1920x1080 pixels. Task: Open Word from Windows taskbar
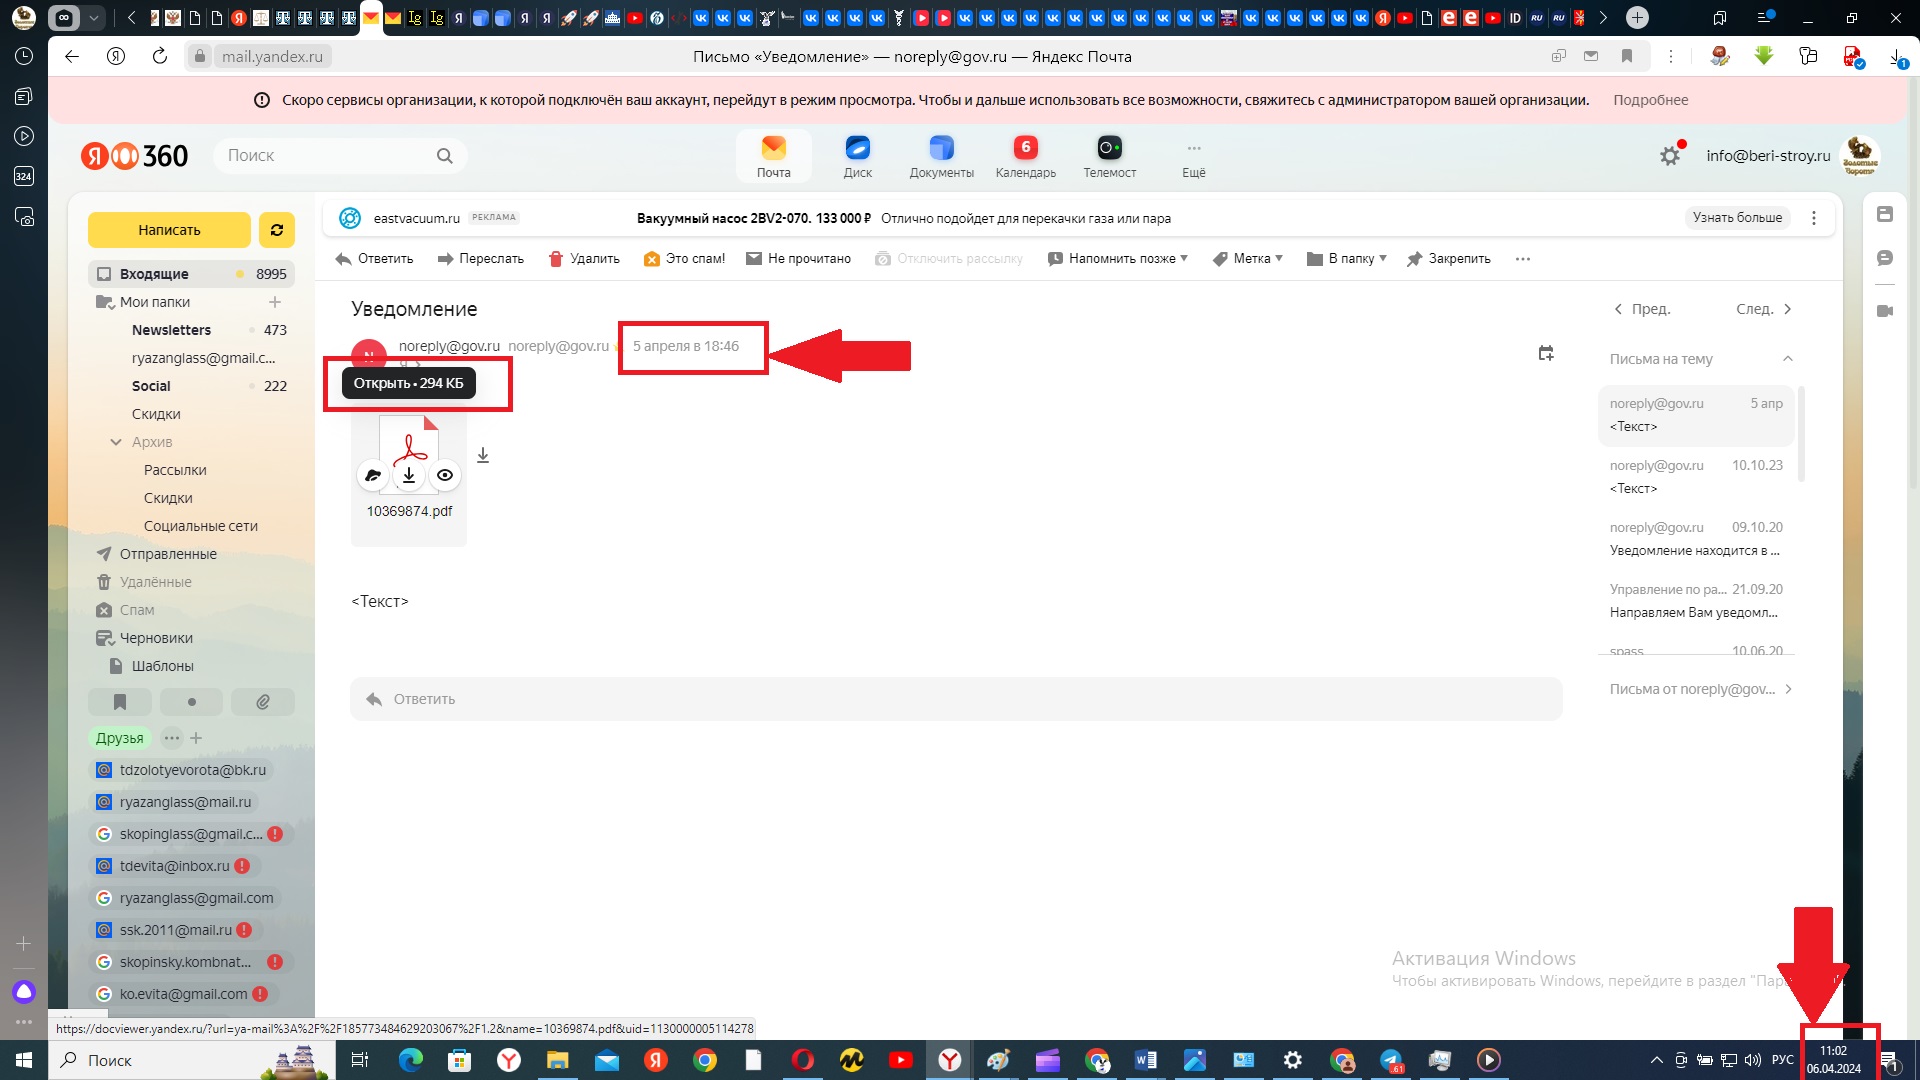click(x=1146, y=1060)
